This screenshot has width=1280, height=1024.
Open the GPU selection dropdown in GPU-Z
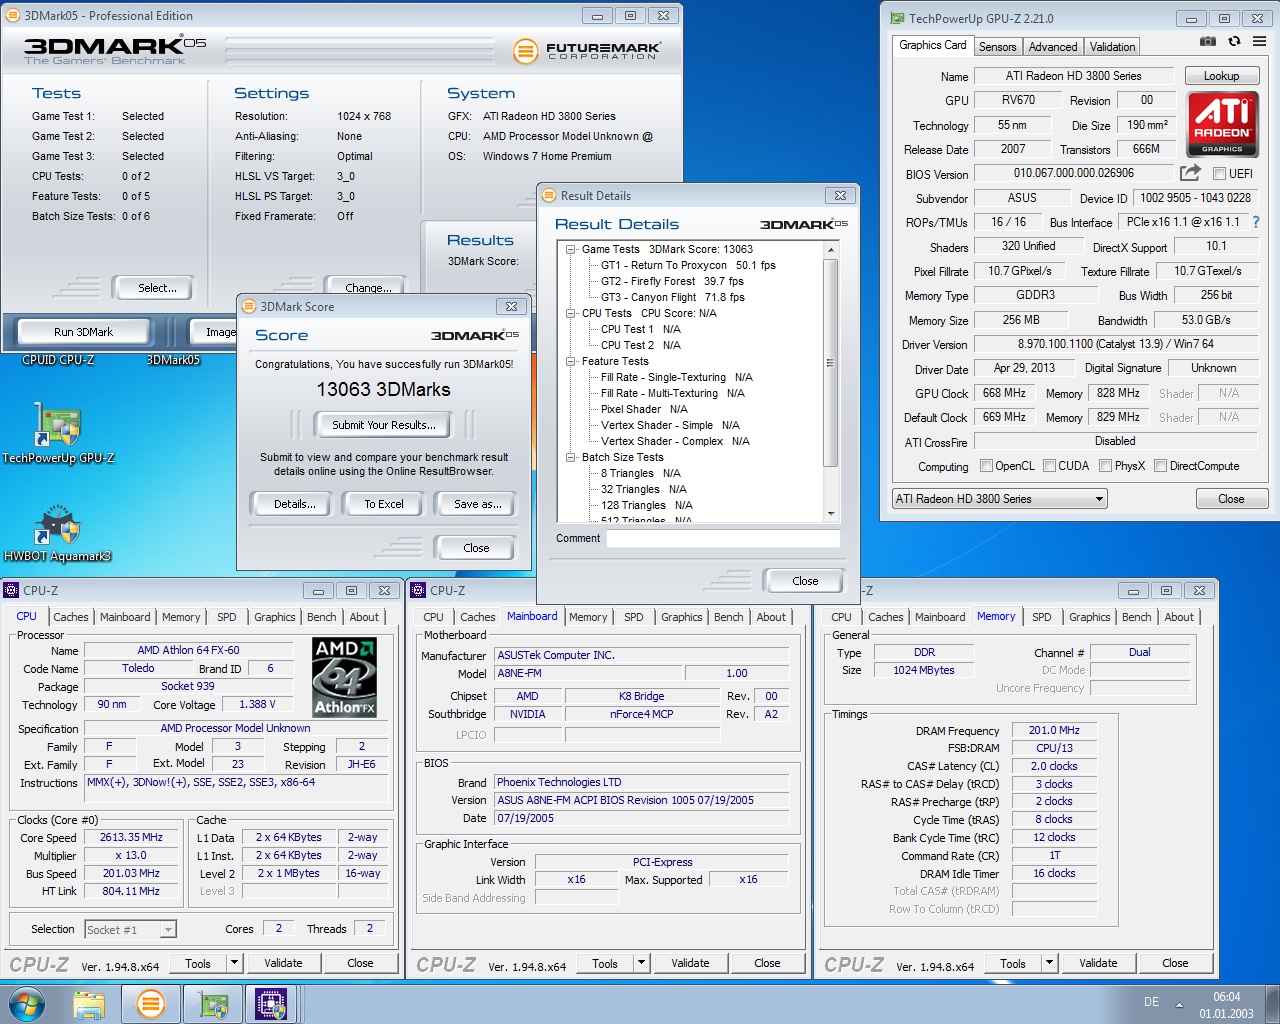click(x=1000, y=498)
